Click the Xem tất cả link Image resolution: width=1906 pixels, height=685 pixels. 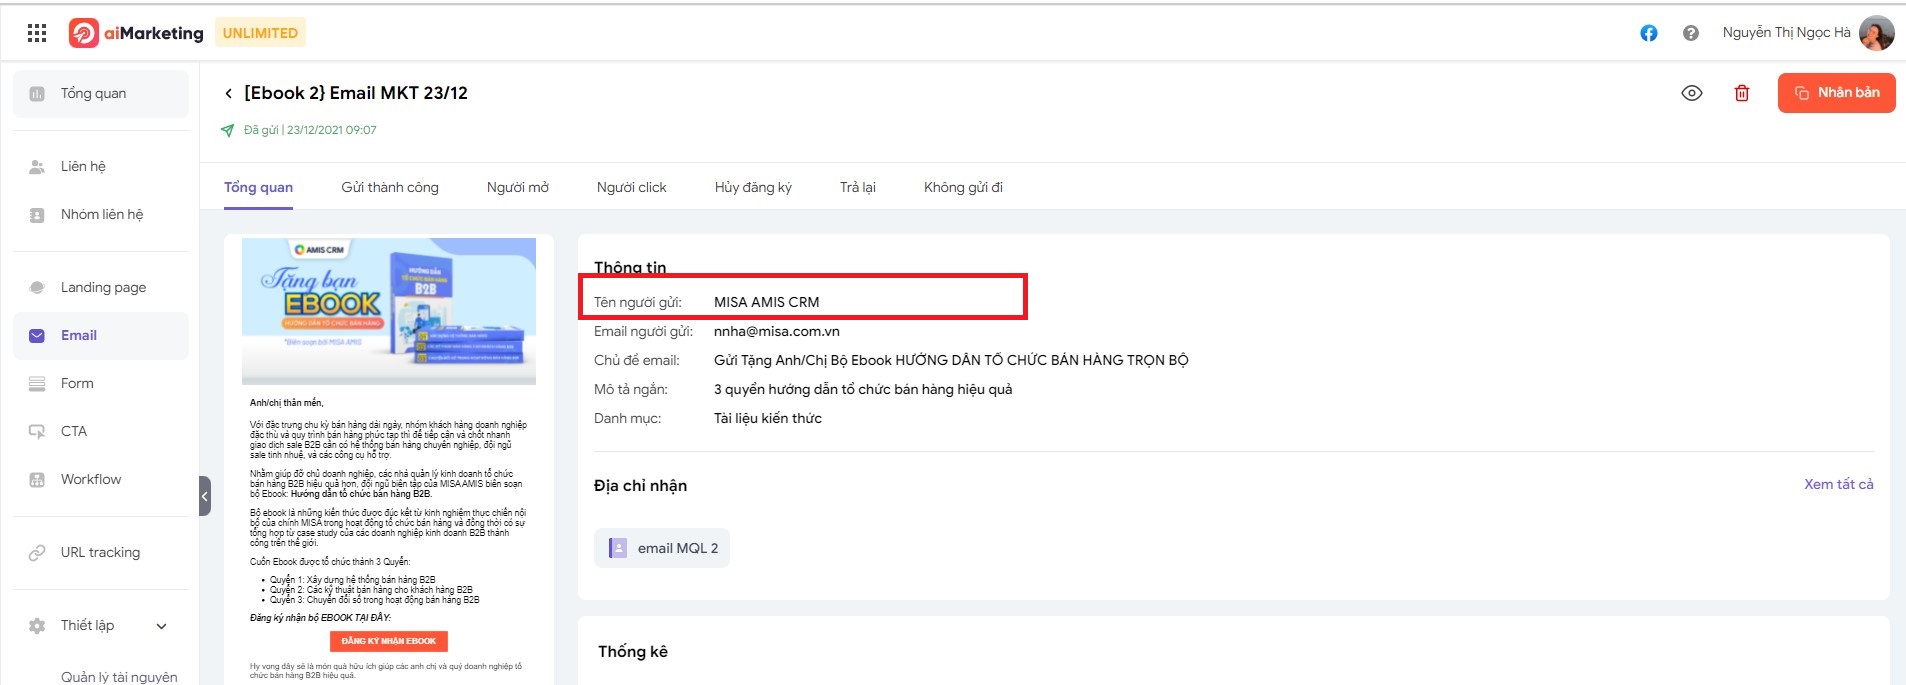point(1839,484)
